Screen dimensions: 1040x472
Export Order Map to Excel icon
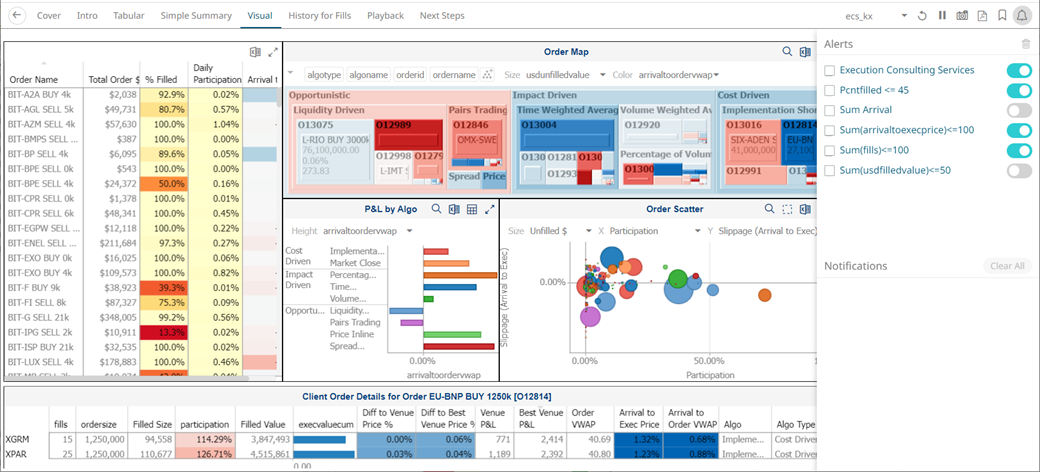tap(805, 52)
